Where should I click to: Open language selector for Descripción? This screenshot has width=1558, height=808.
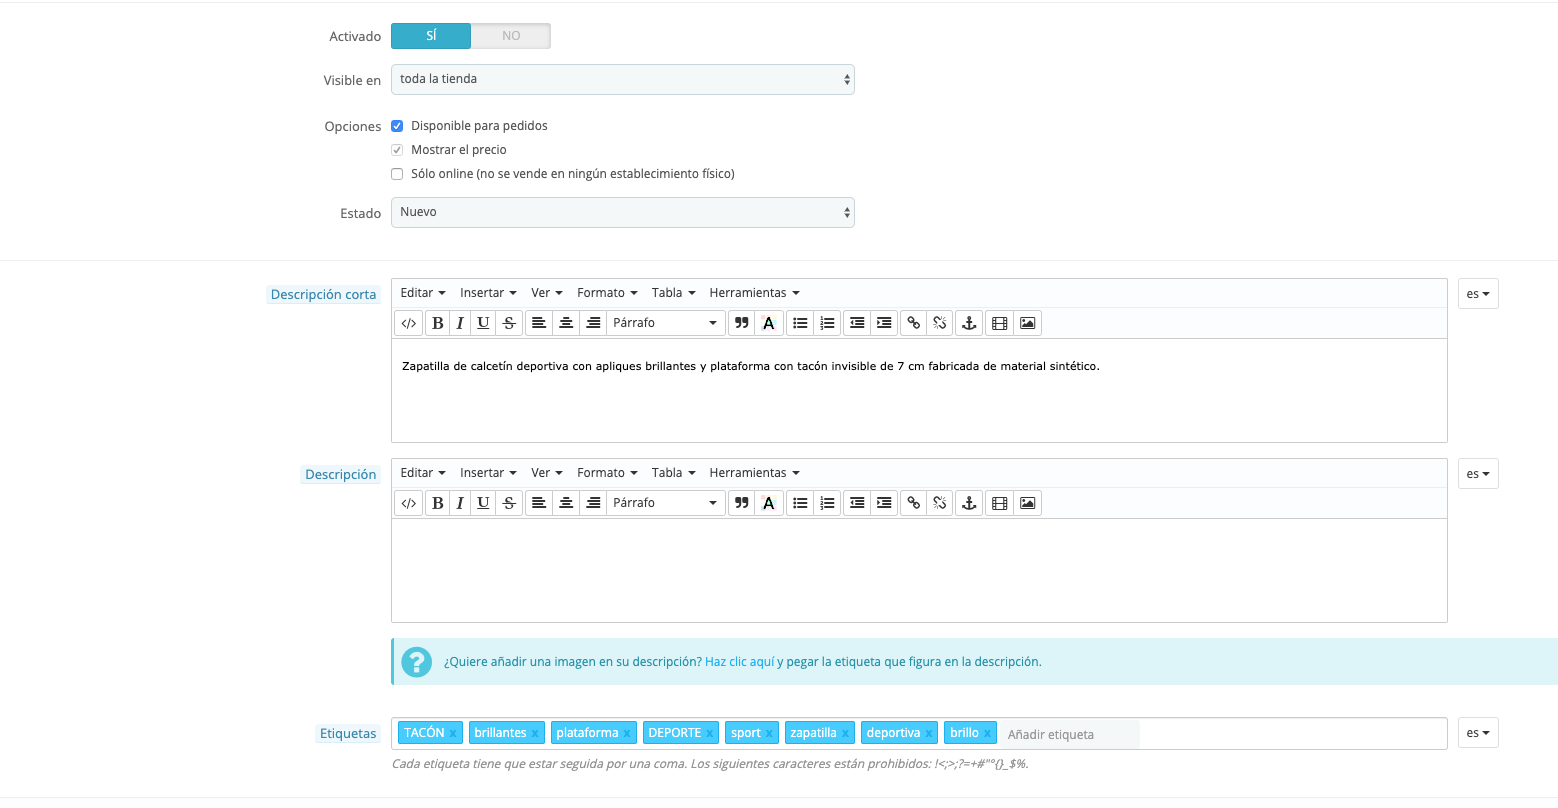click(1478, 474)
